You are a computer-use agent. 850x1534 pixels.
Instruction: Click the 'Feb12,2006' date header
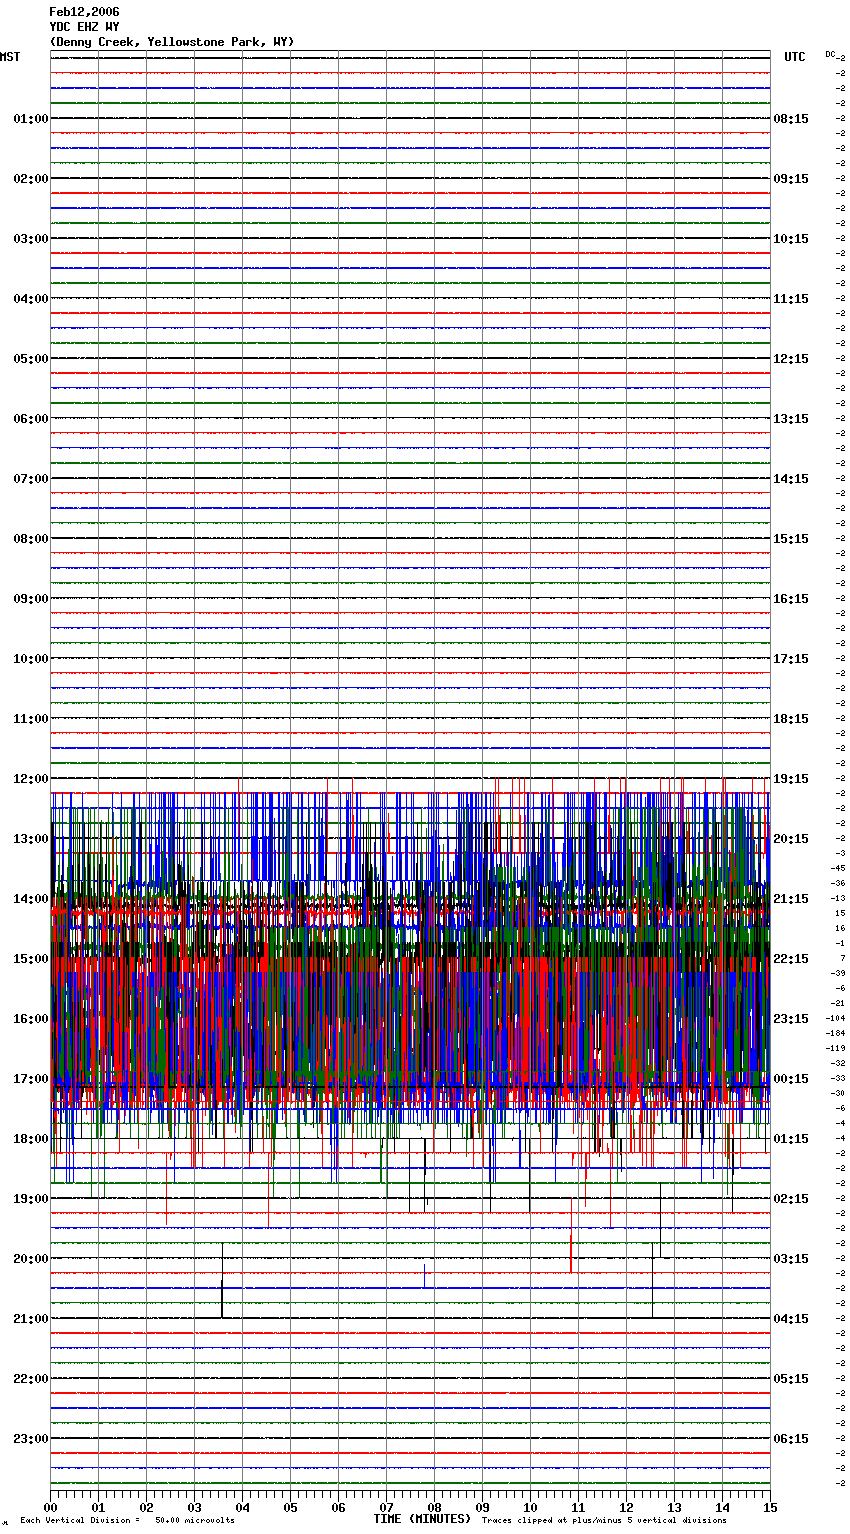point(84,12)
